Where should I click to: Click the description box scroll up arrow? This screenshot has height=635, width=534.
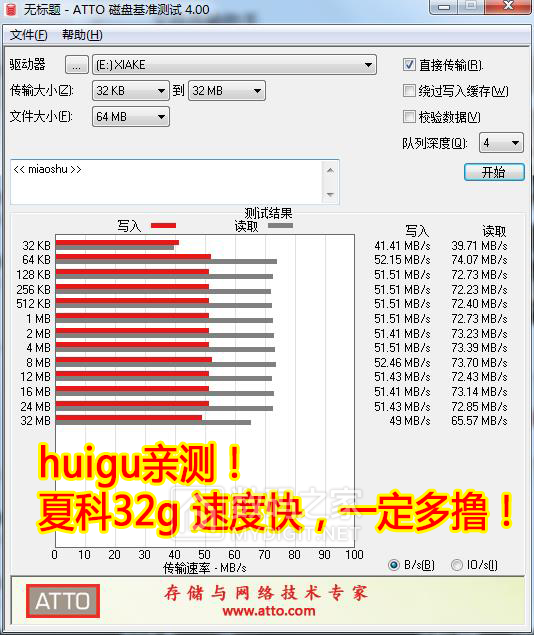[x=330, y=170]
